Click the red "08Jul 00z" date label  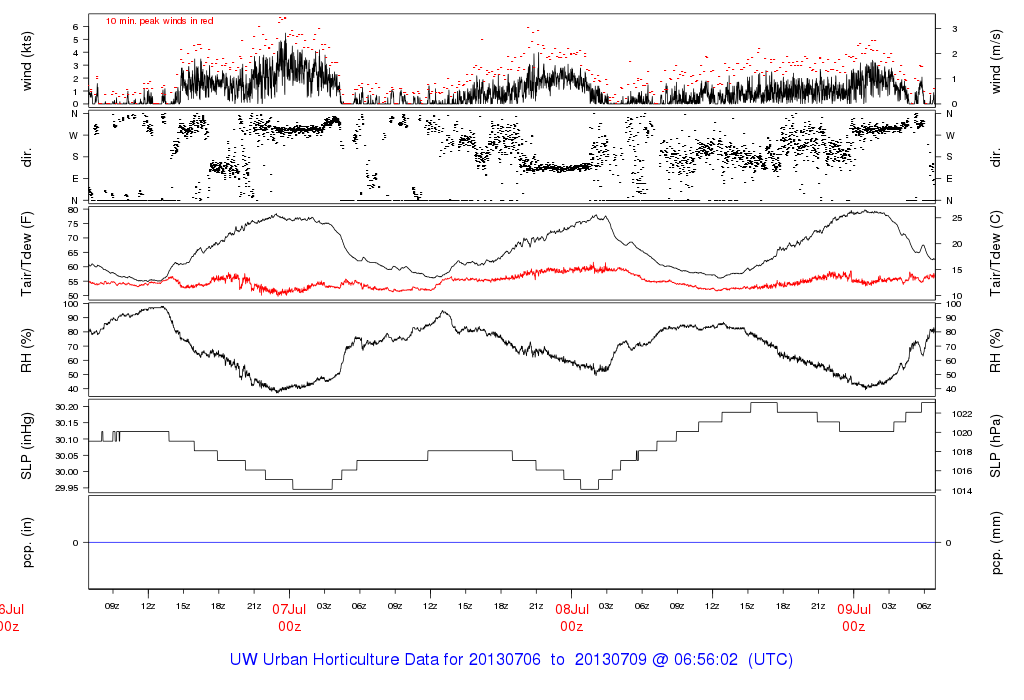coord(571,618)
